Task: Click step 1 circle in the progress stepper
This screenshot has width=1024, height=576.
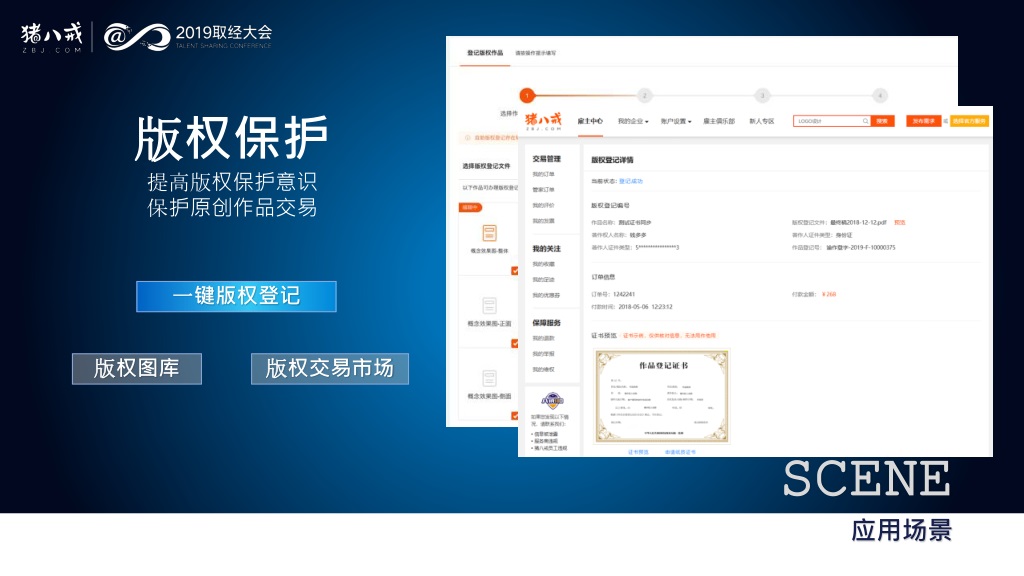Action: coord(527,96)
